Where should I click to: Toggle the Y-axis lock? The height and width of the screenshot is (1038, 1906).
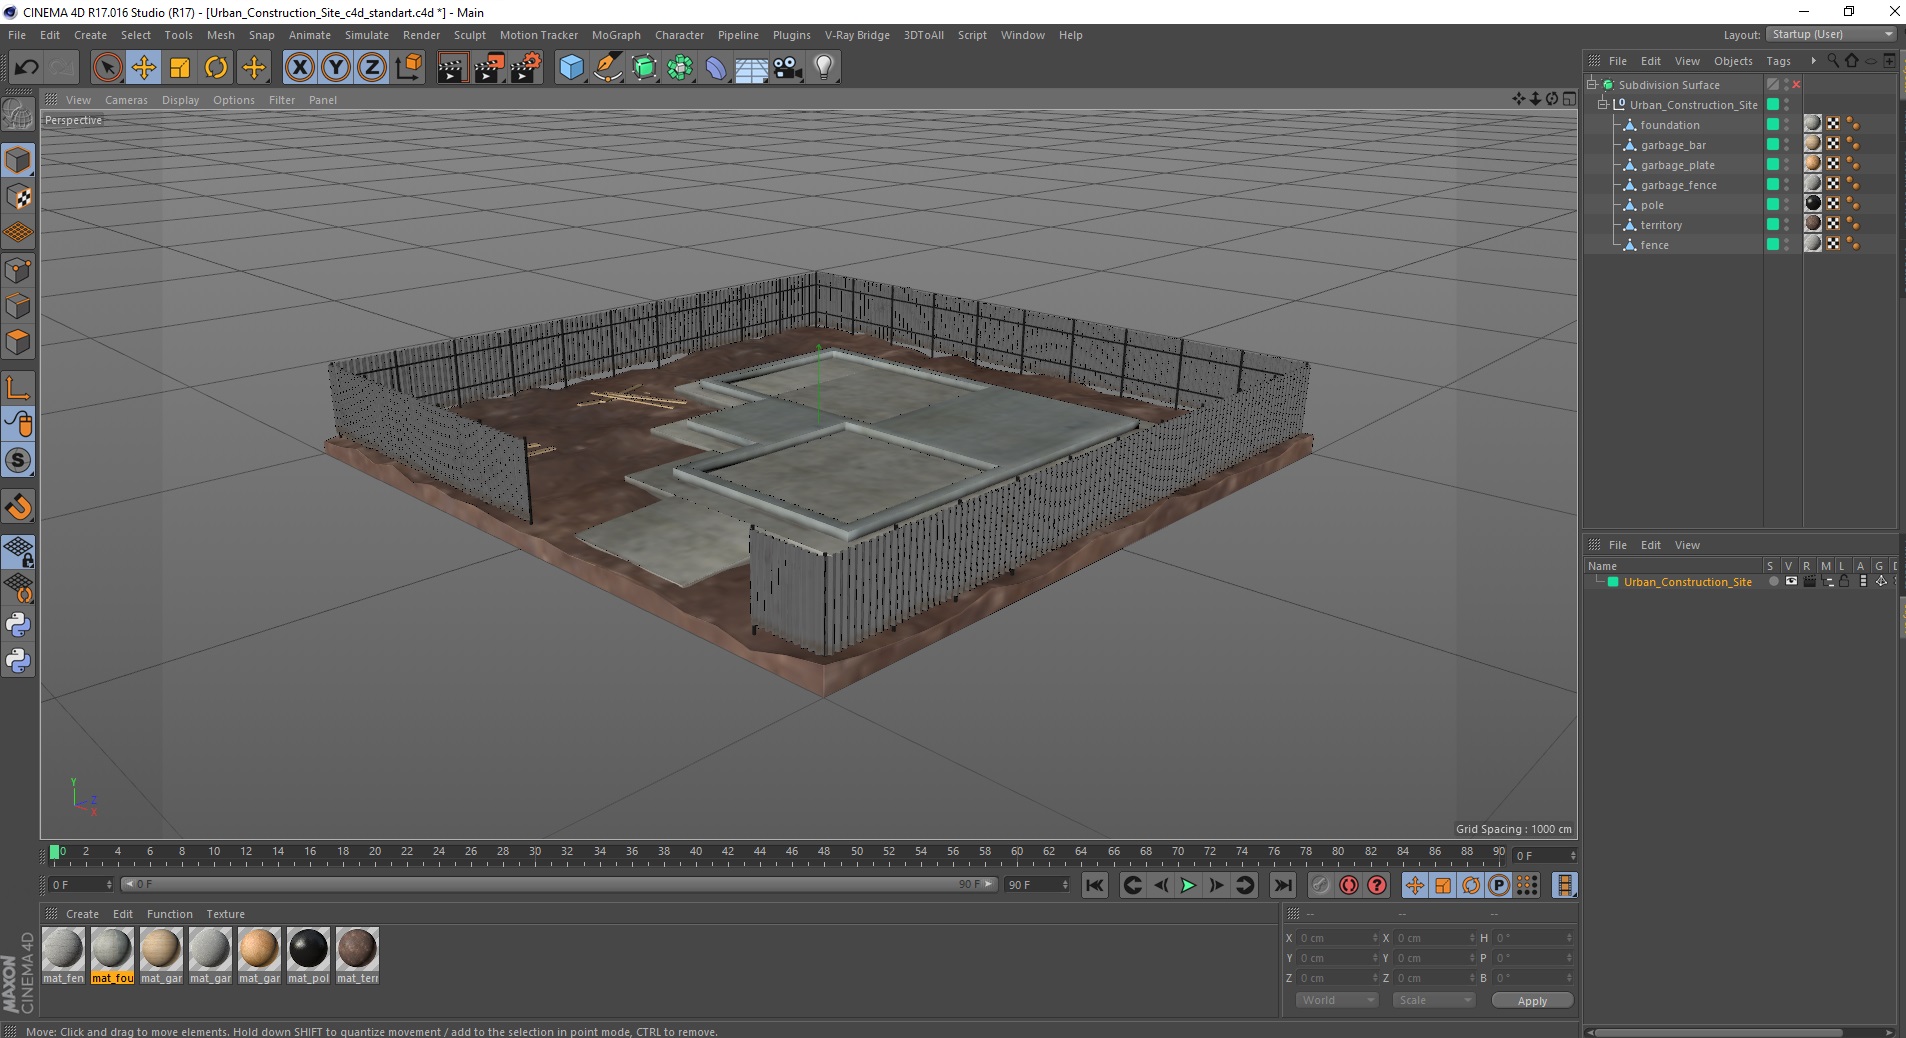336,67
